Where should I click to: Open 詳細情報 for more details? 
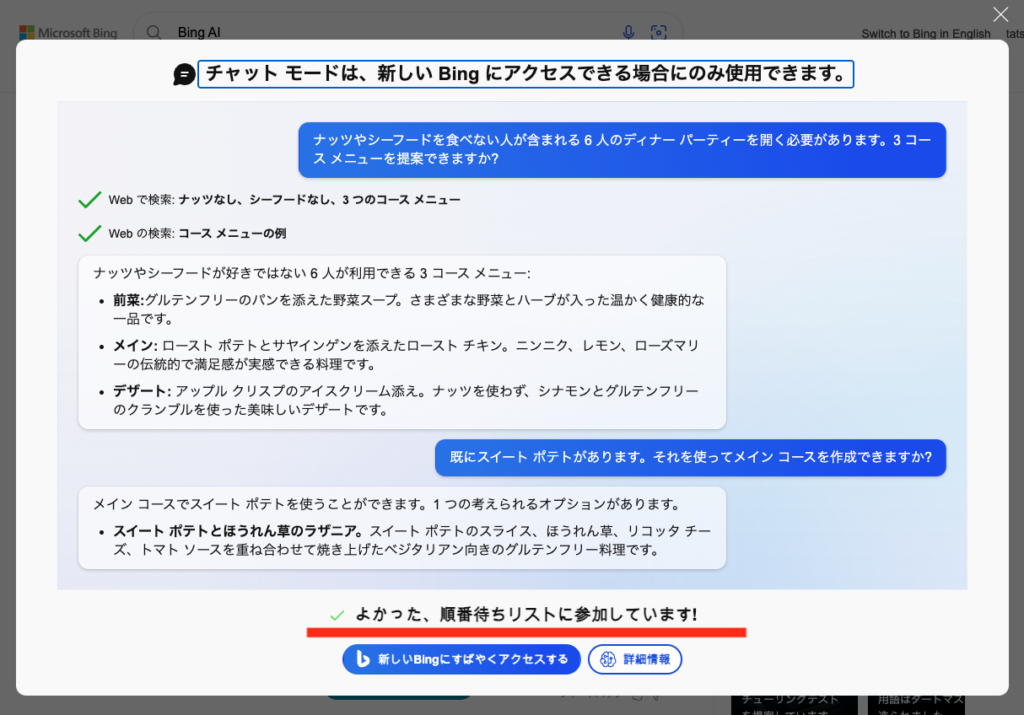coord(634,659)
